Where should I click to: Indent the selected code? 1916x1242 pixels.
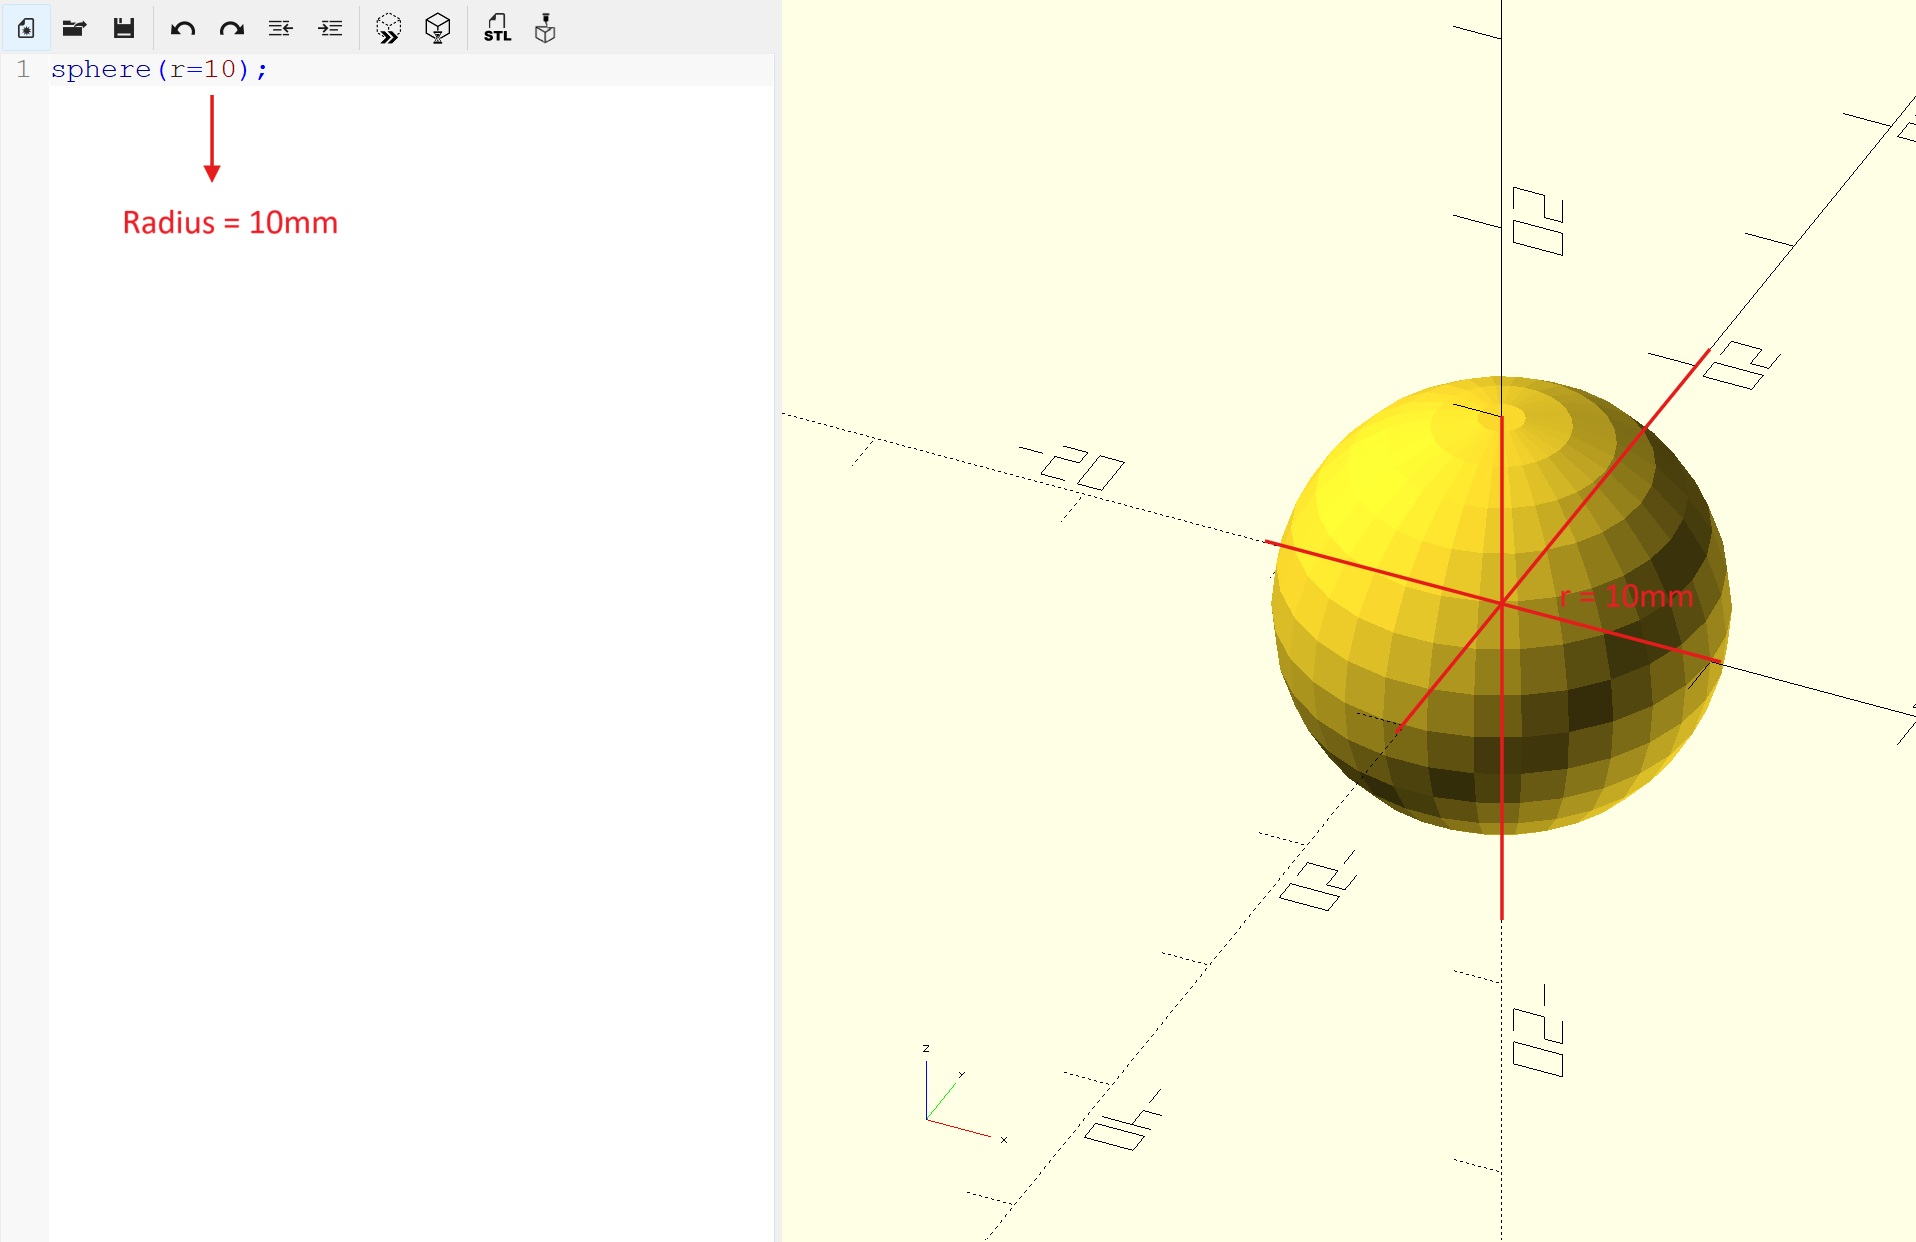(330, 28)
